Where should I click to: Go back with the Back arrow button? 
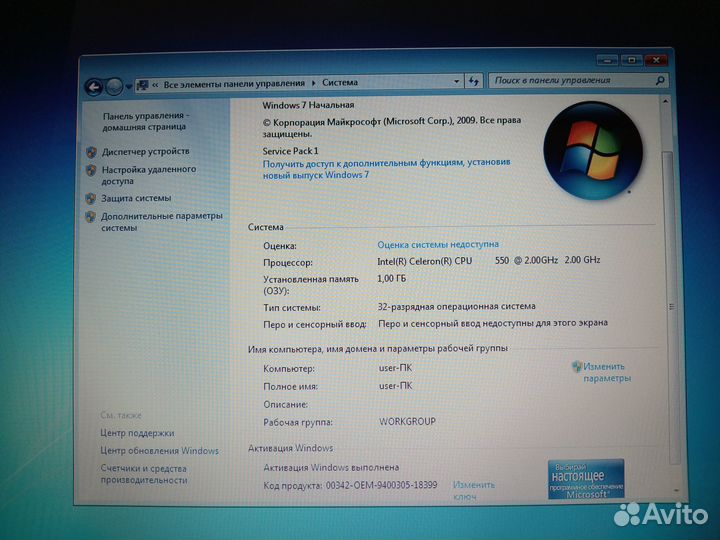point(94,87)
